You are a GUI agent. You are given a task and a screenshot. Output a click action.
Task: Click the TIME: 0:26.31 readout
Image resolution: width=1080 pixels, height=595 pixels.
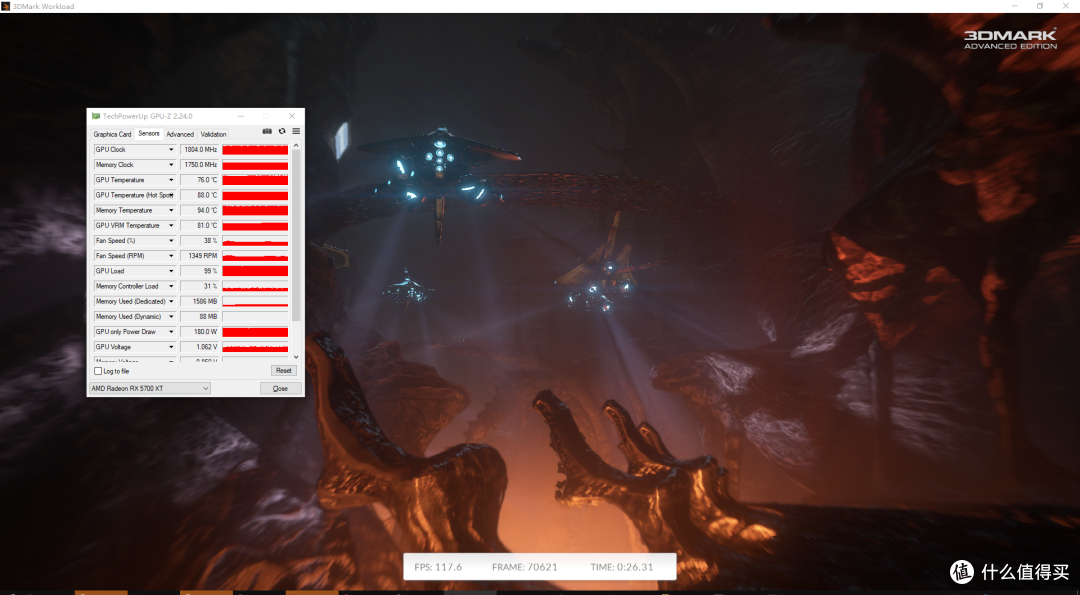click(x=621, y=567)
